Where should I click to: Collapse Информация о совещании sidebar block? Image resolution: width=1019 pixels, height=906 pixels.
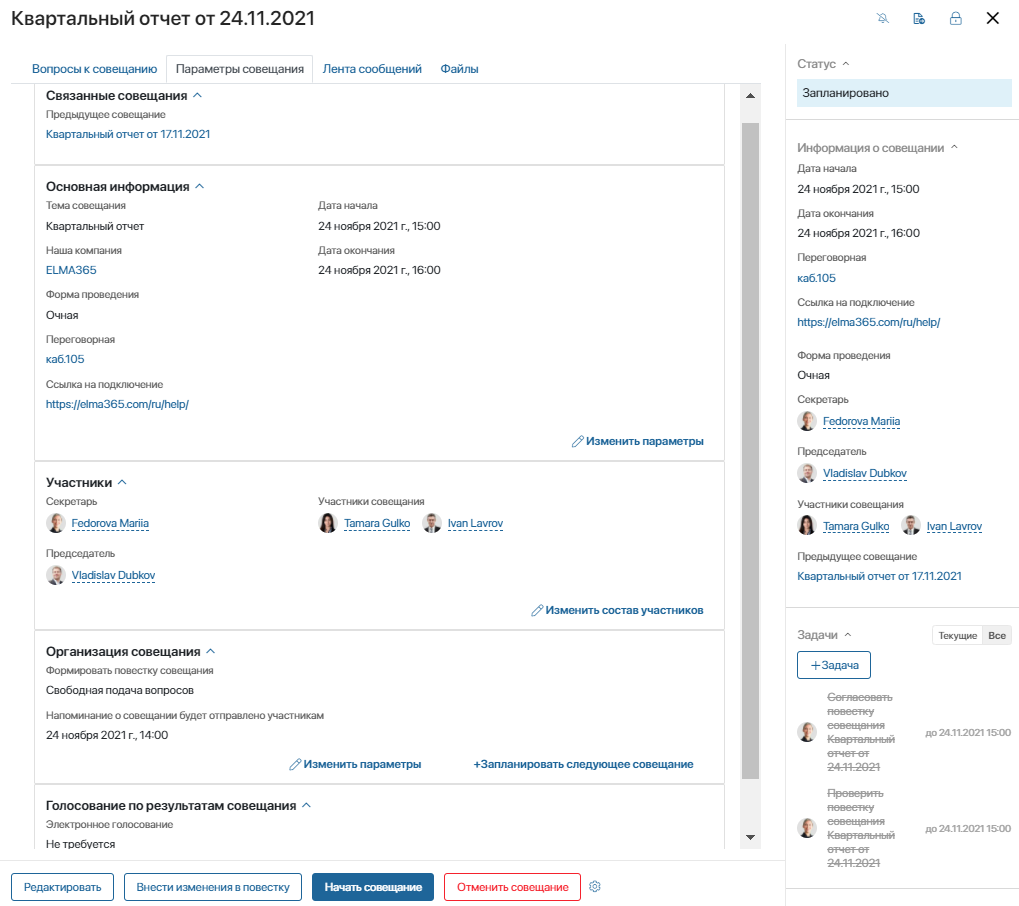tap(954, 148)
